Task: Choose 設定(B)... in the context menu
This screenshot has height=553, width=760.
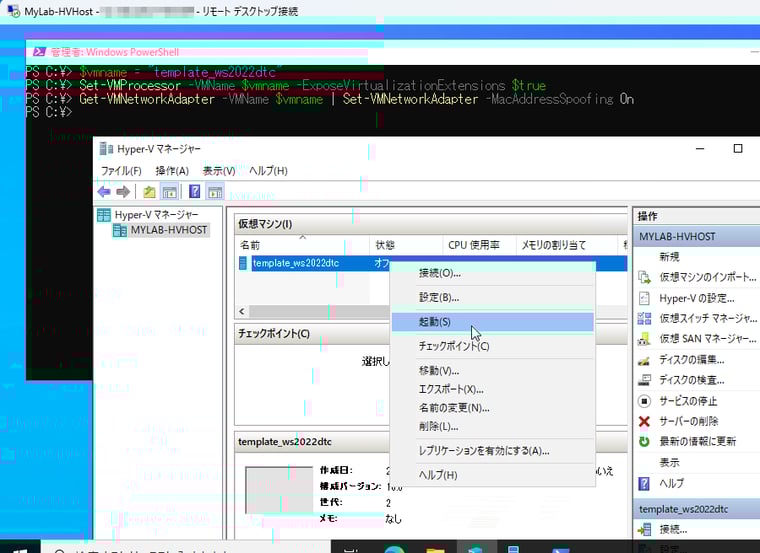Action: 492,298
